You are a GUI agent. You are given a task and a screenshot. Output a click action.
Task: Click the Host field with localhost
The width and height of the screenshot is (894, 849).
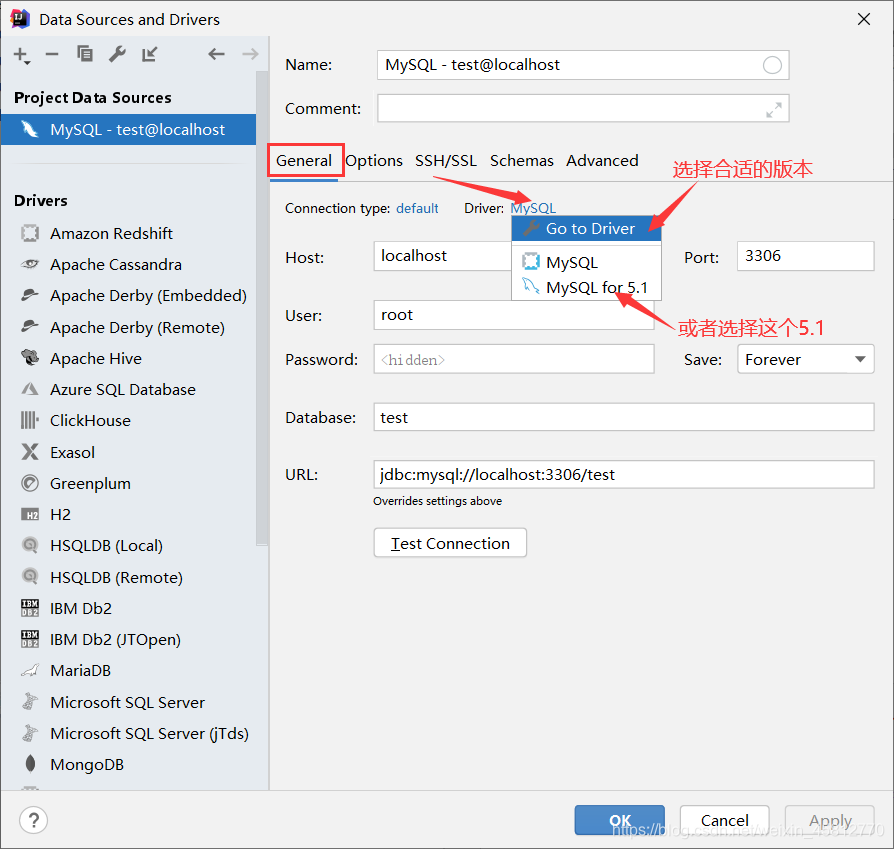click(442, 256)
